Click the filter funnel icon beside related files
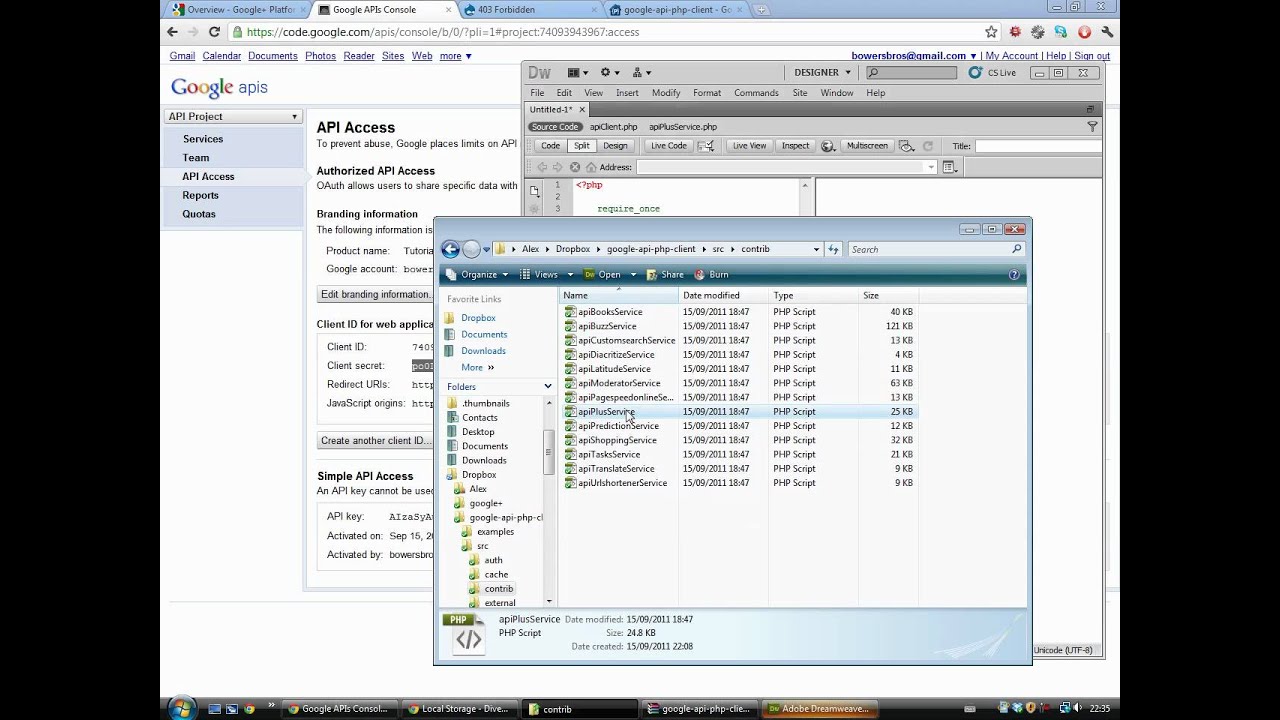1280x720 pixels. 1092,127
